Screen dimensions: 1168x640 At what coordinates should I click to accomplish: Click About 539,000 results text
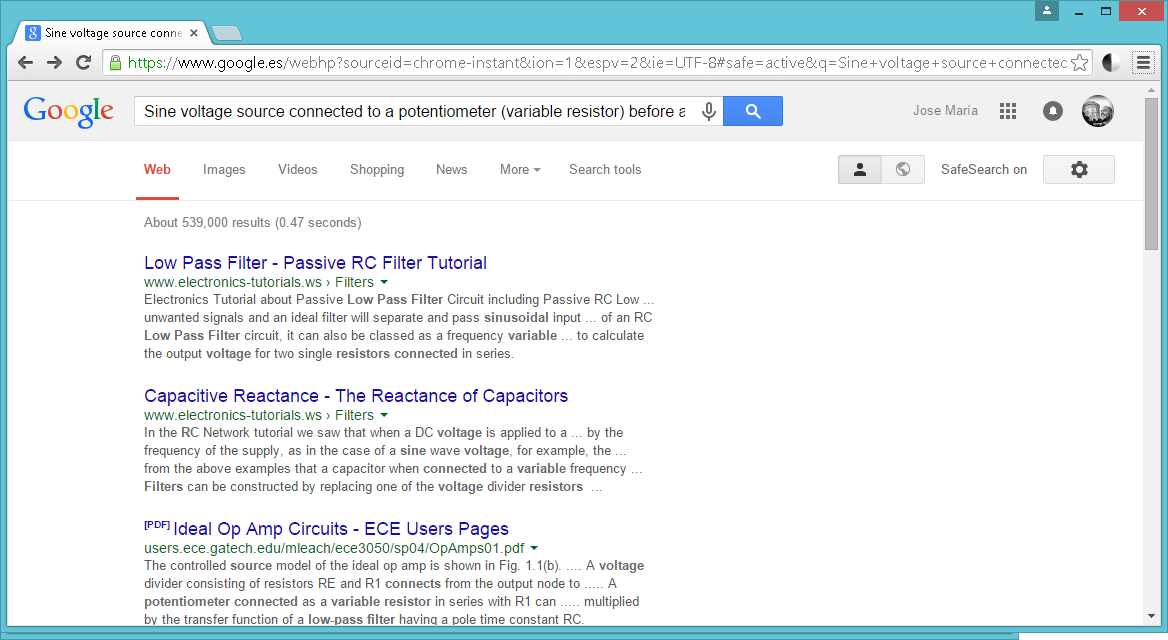(x=253, y=223)
